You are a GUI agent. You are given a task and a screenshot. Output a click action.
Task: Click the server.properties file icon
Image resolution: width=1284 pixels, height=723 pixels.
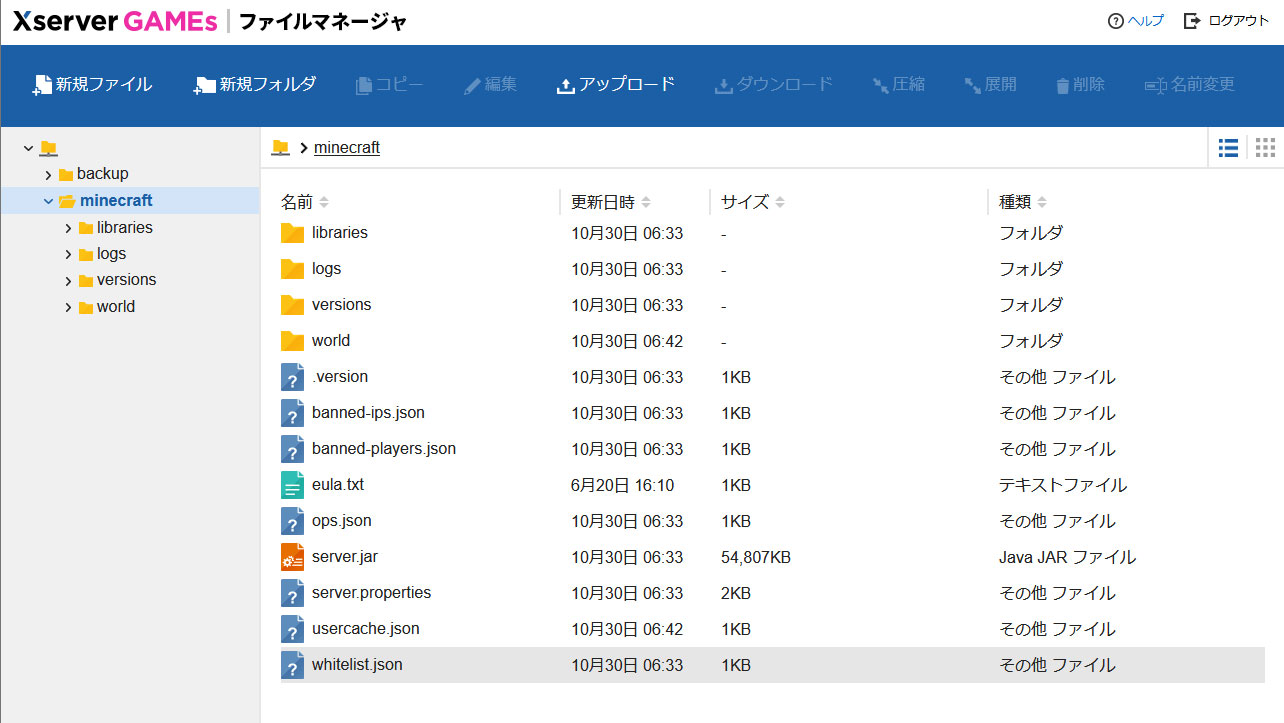tap(292, 593)
